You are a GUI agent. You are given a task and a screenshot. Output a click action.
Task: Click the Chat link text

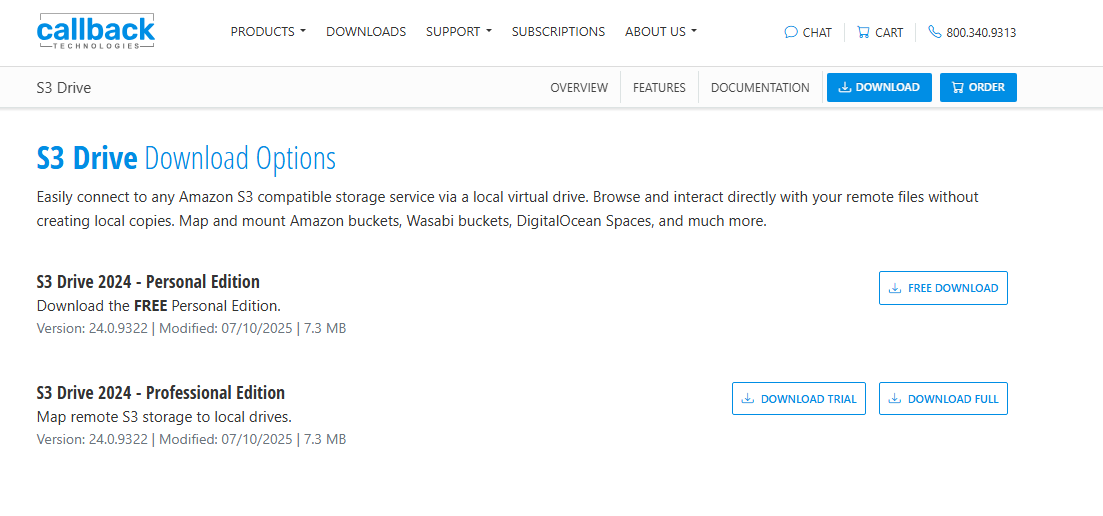[x=817, y=33]
